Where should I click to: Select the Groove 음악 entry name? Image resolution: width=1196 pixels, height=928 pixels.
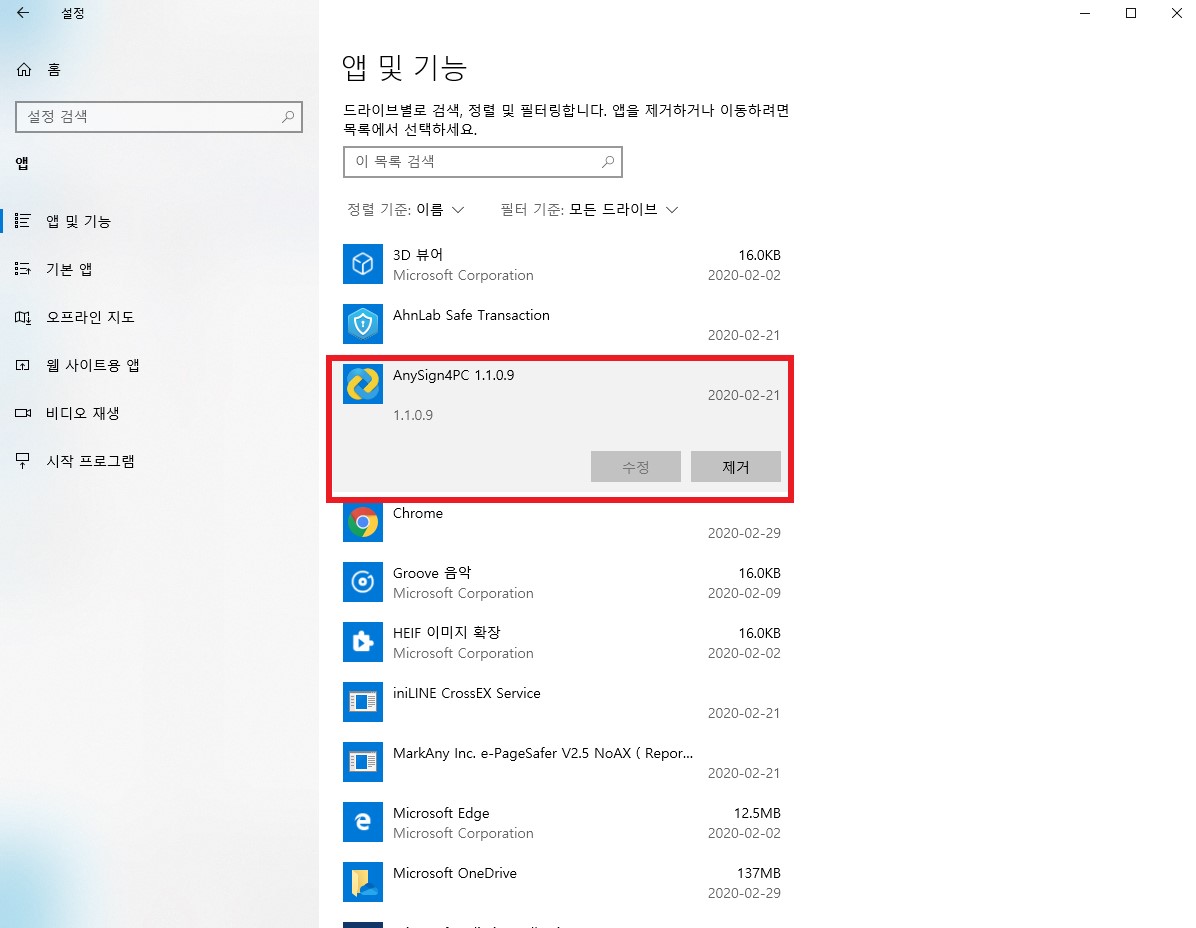432,573
